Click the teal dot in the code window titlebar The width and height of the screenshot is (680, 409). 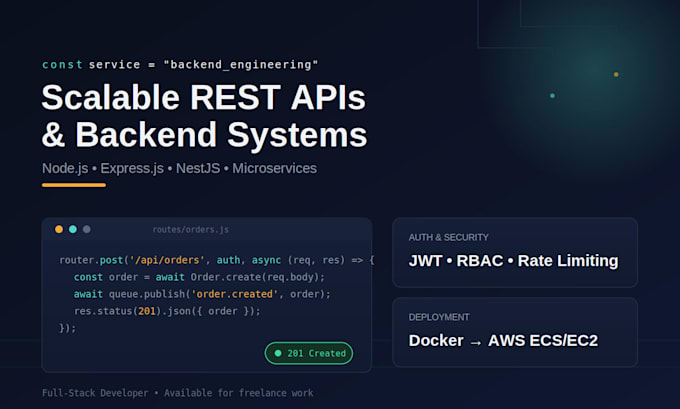click(x=73, y=229)
